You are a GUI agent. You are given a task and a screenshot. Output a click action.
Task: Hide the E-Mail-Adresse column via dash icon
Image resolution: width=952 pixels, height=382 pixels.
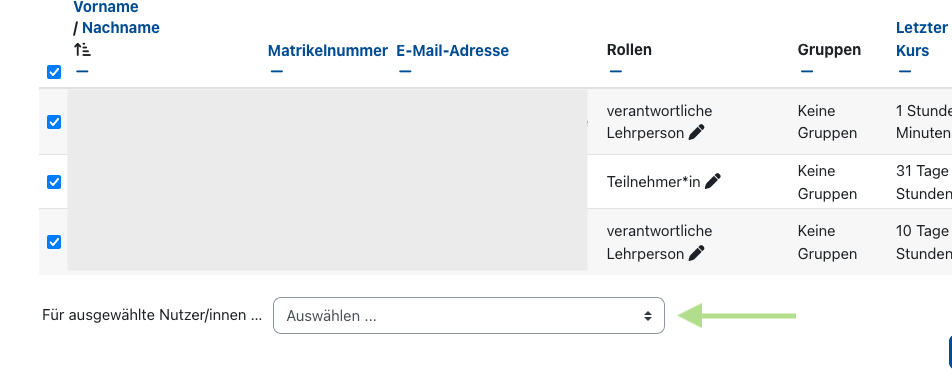coord(405,71)
